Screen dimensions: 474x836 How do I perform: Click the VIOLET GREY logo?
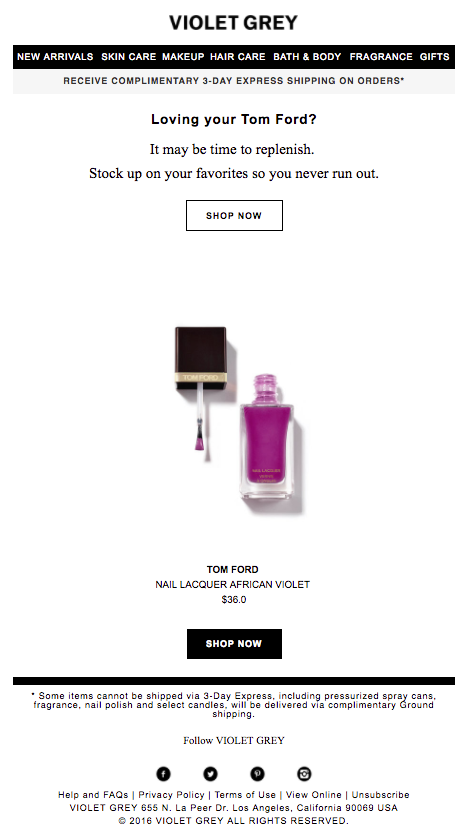(234, 23)
